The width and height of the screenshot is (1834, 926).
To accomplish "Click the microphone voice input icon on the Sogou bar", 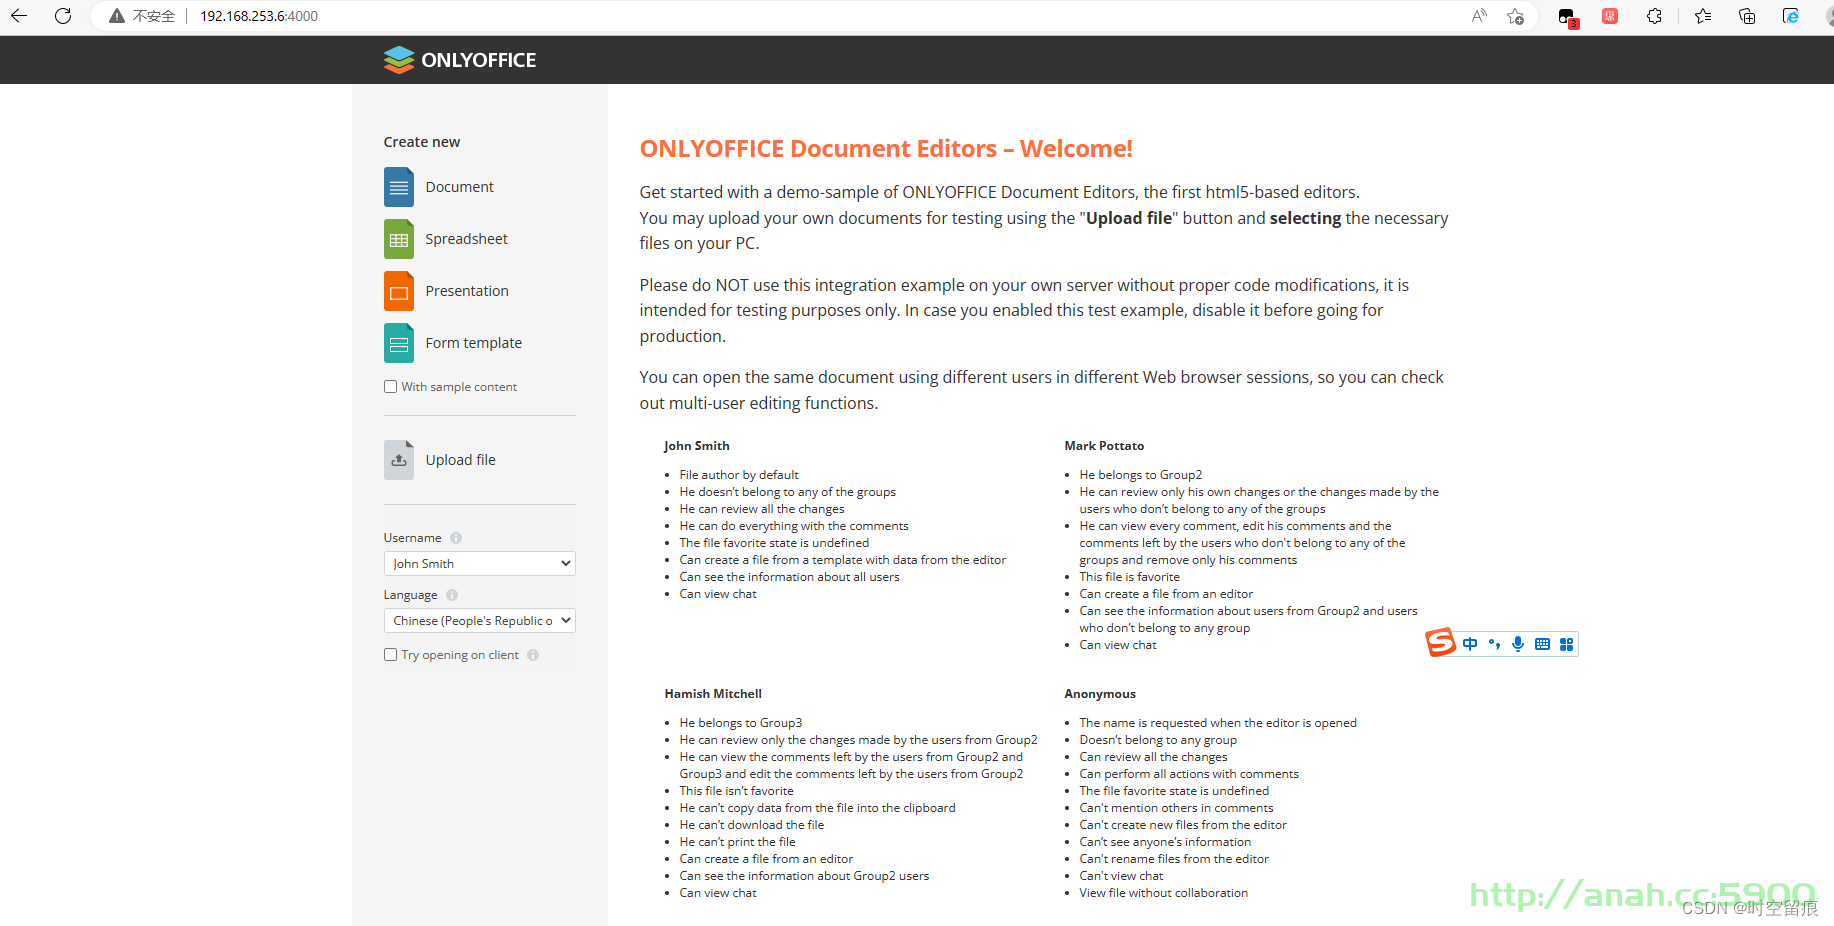I will point(1518,644).
